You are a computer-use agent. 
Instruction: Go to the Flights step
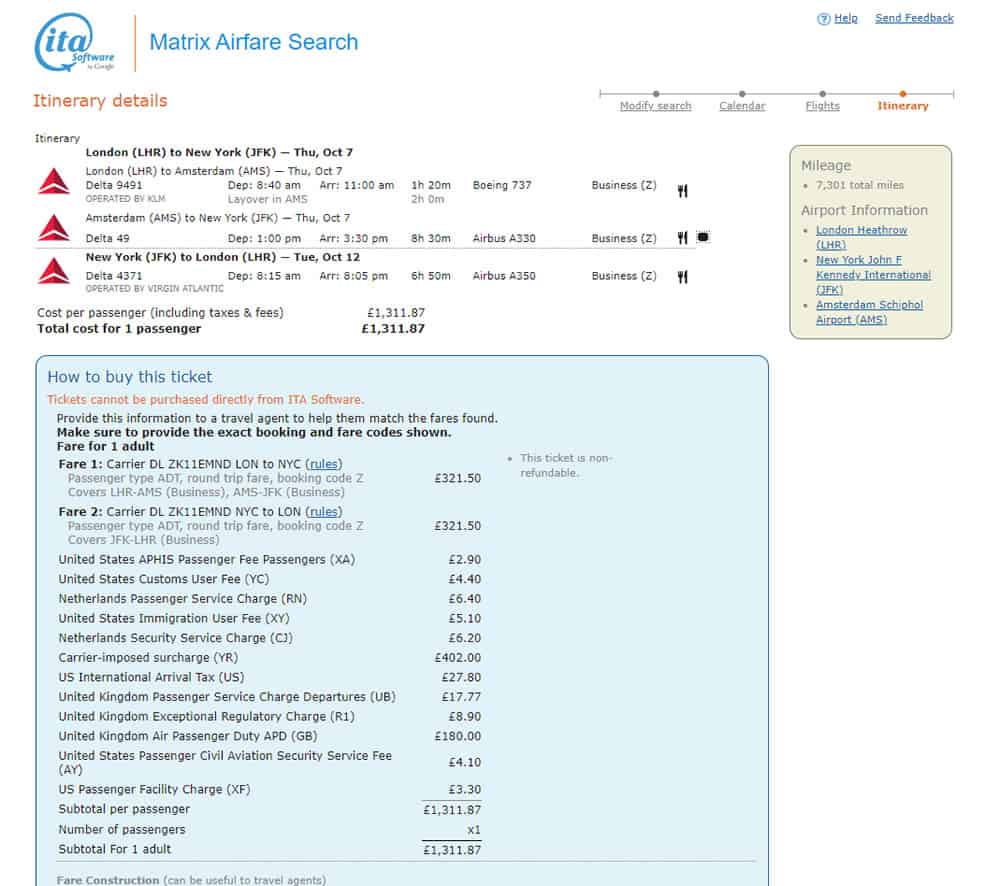point(822,106)
